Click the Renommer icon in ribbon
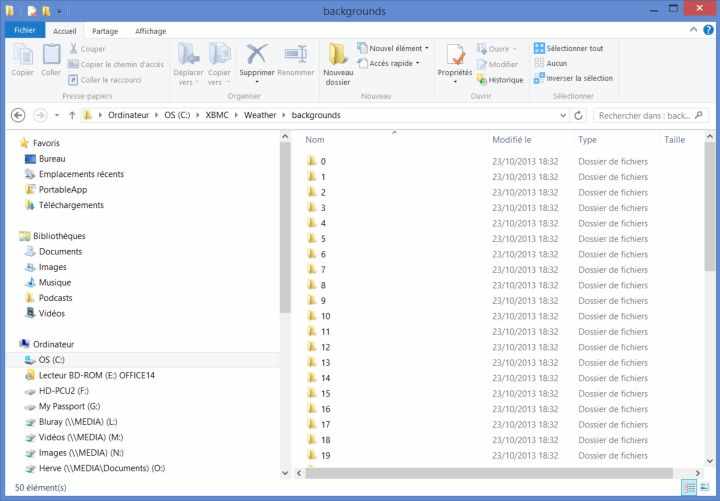Screen dimensions: 720x501 coord(295,55)
